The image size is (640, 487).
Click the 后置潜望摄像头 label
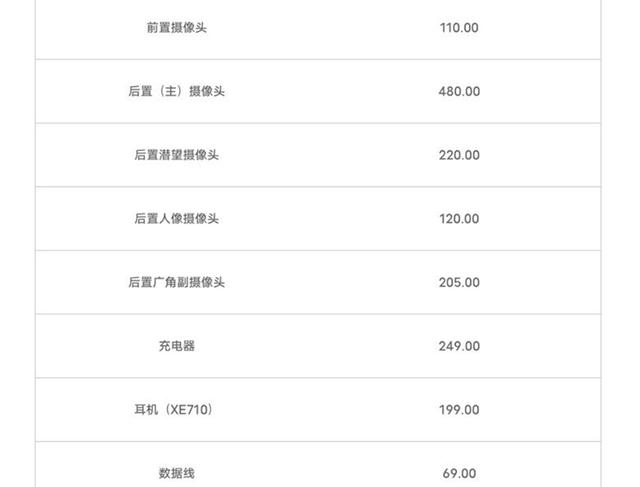(x=176, y=155)
